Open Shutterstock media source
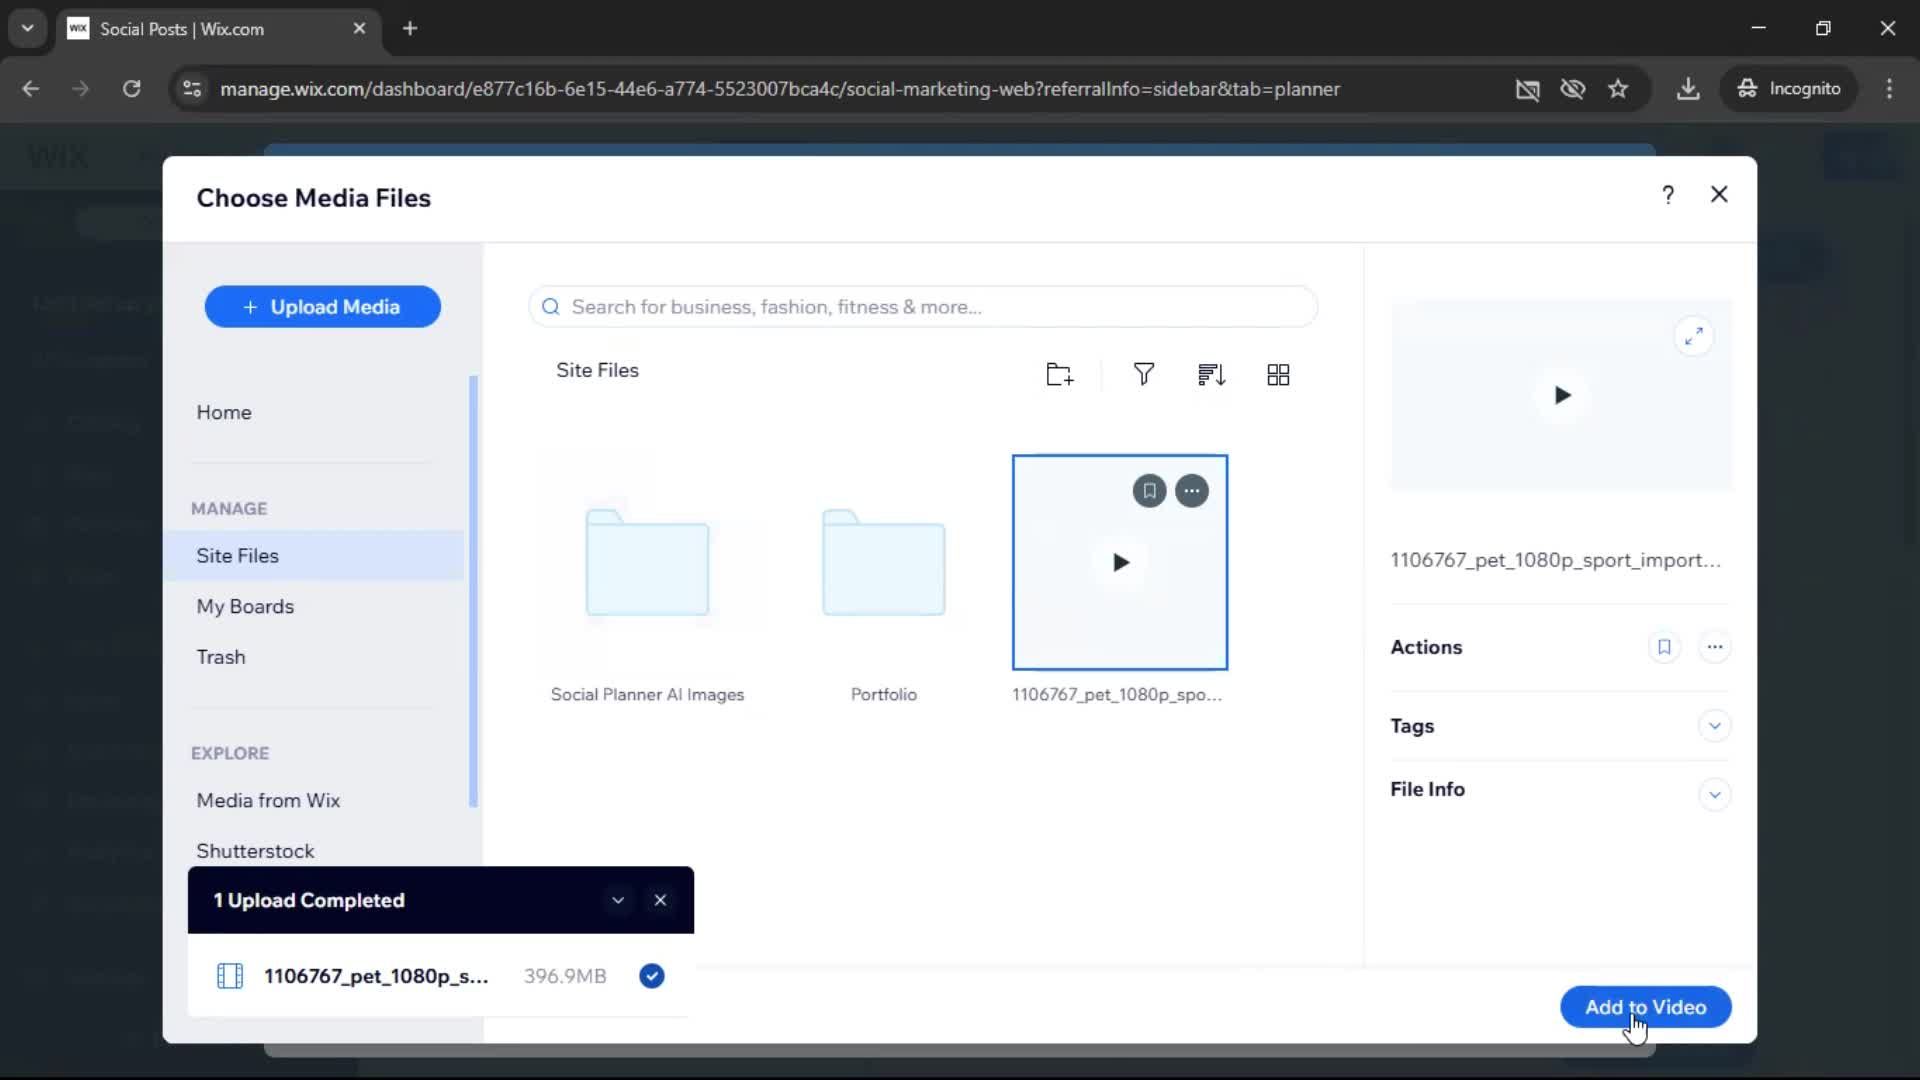Image resolution: width=1920 pixels, height=1080 pixels. [x=255, y=850]
